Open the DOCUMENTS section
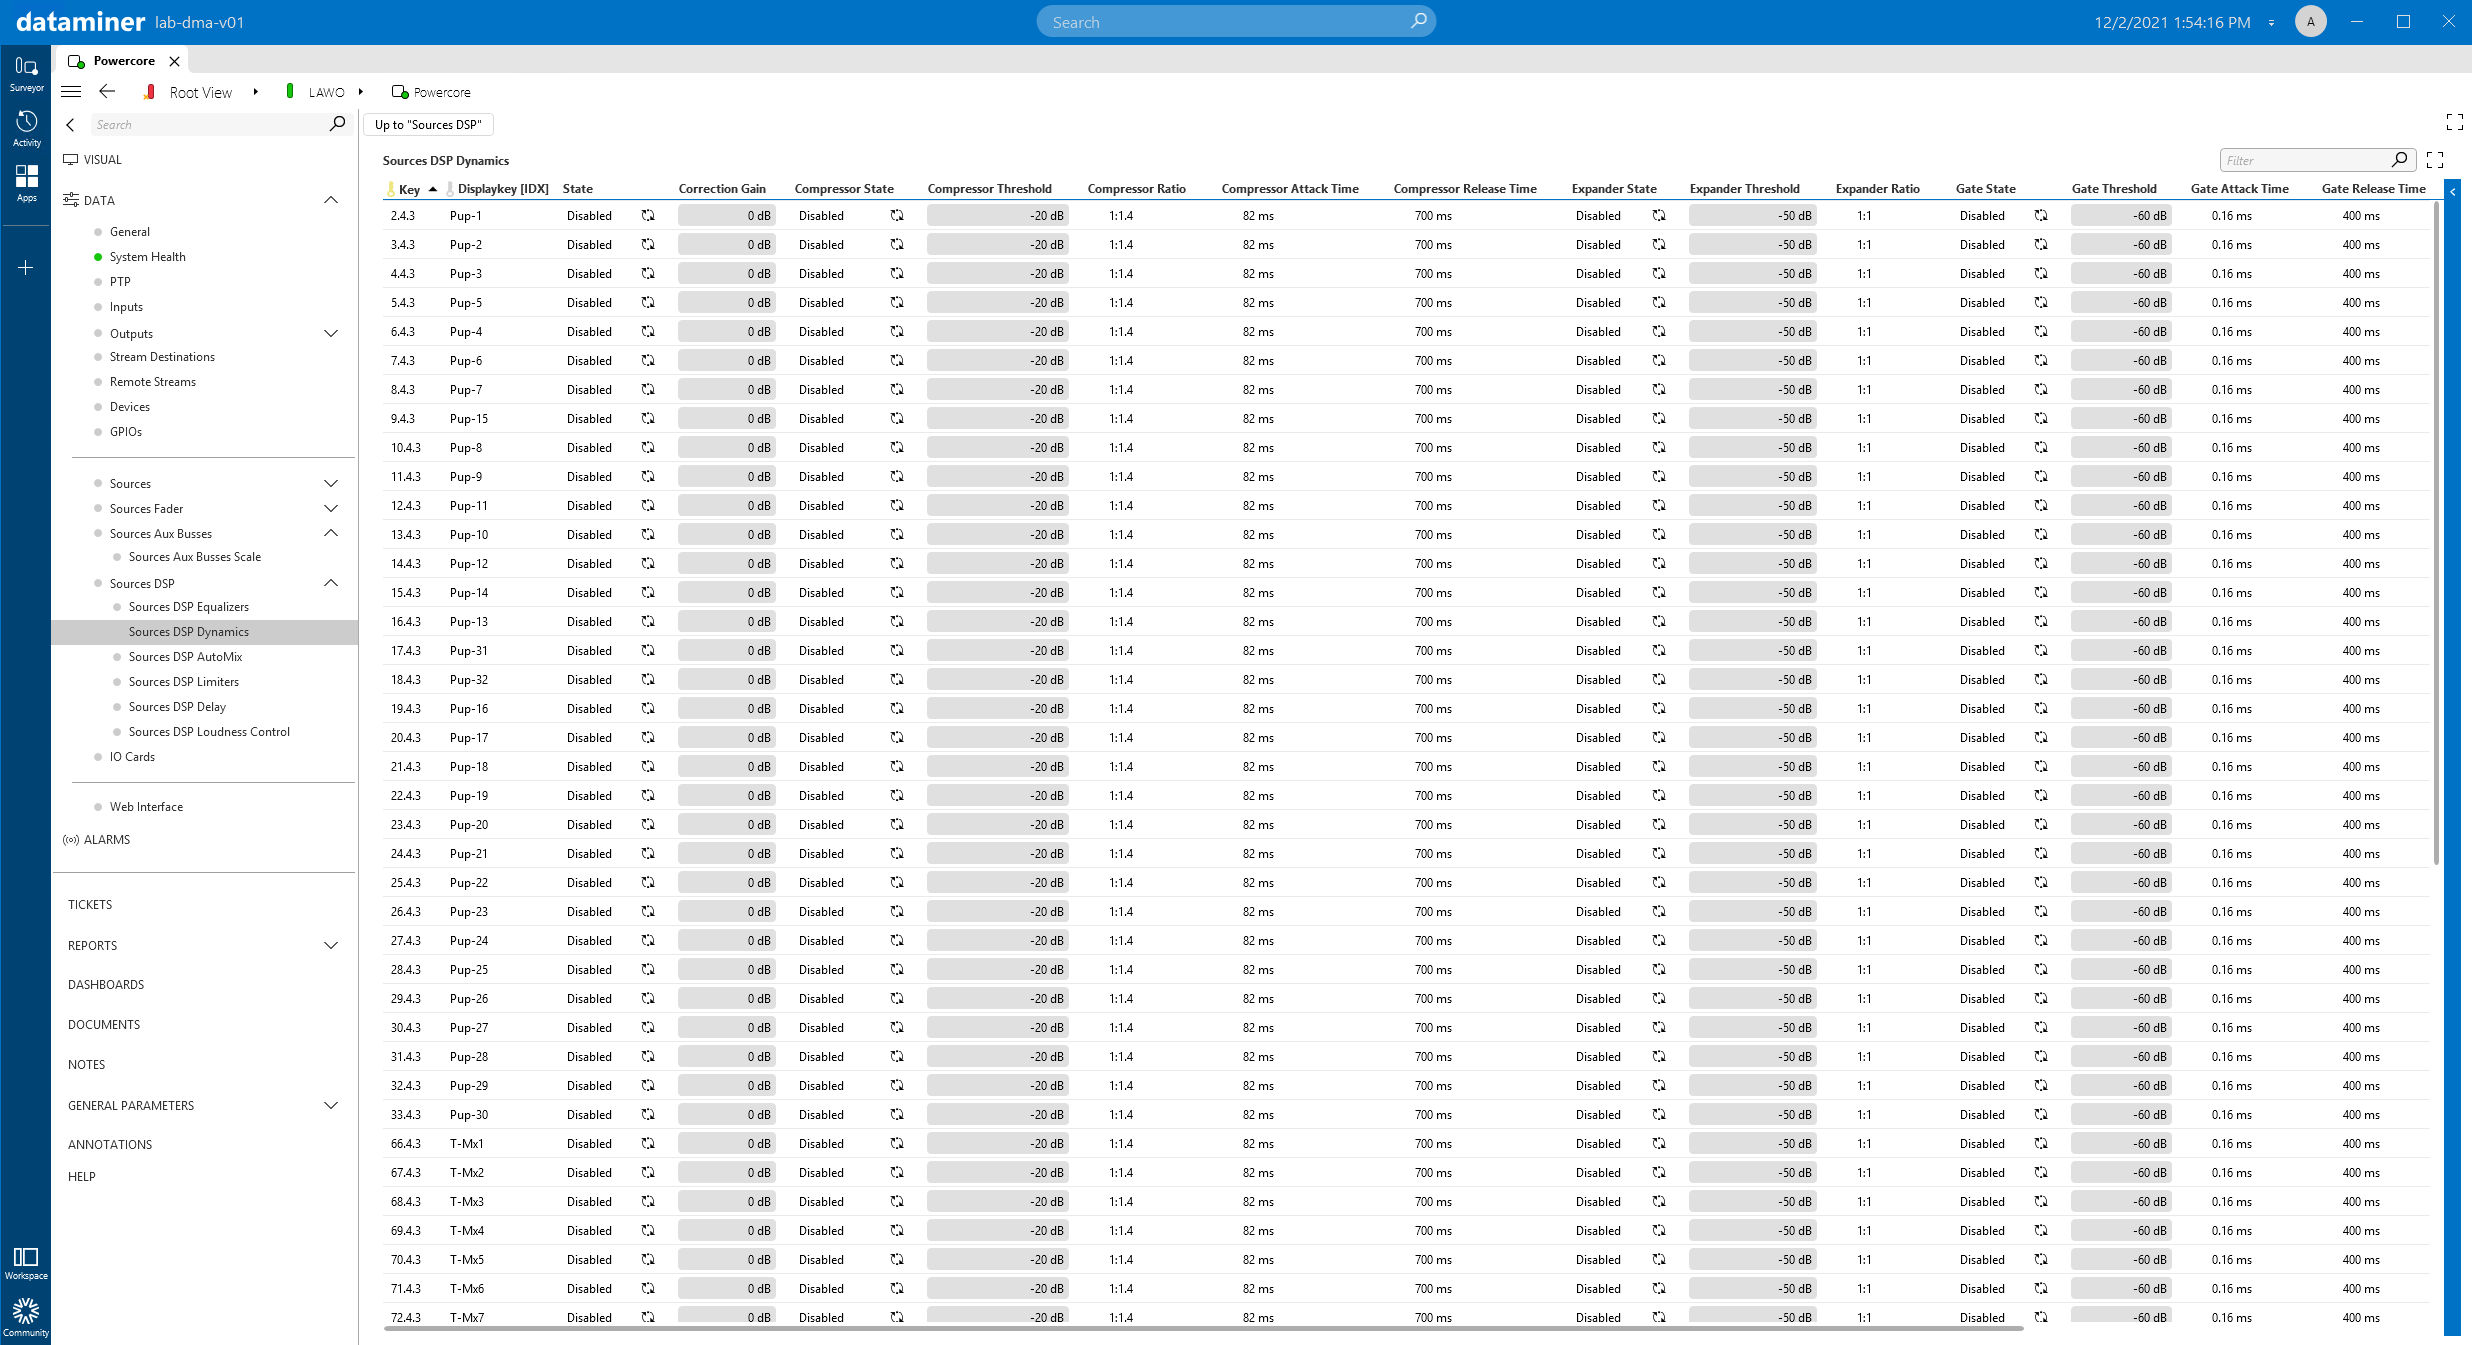Screen dimensions: 2472x1345 (x=104, y=1024)
